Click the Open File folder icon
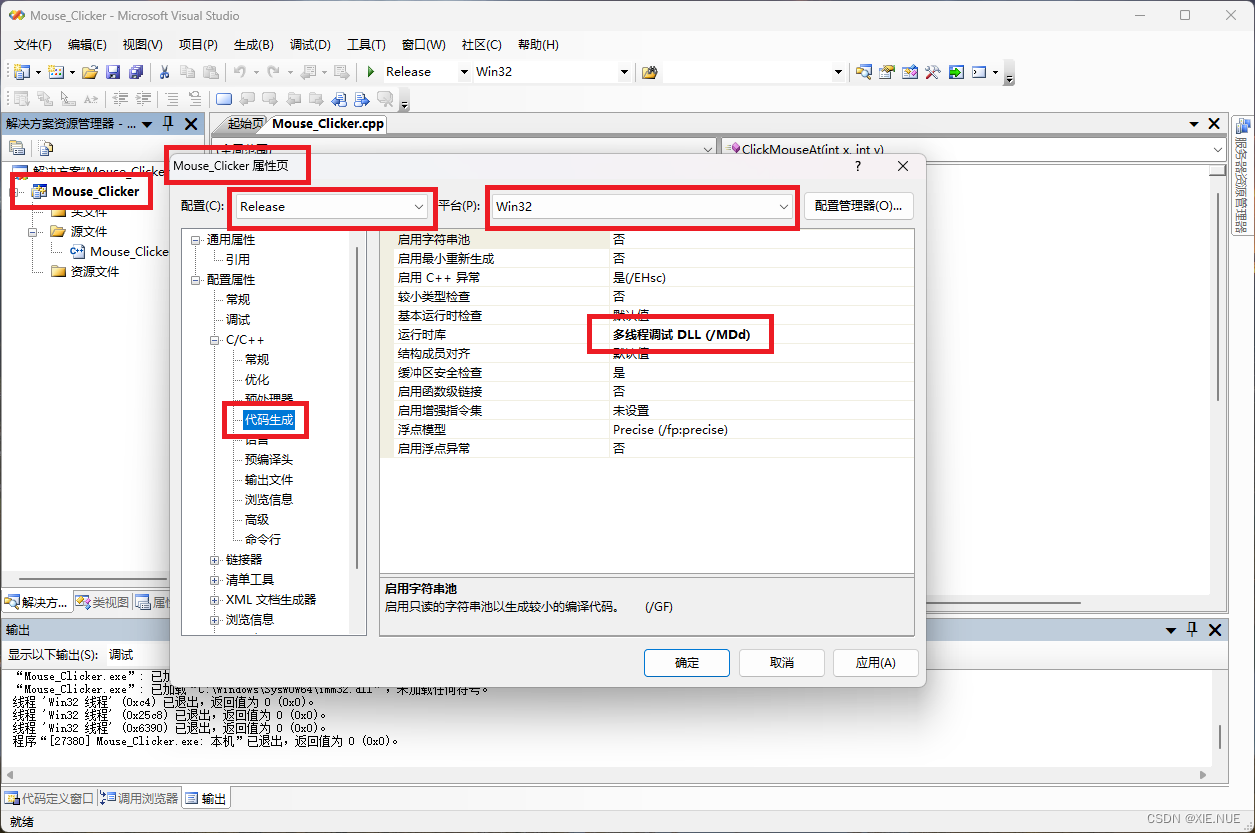Screen dimensions: 1255x833 90,72
